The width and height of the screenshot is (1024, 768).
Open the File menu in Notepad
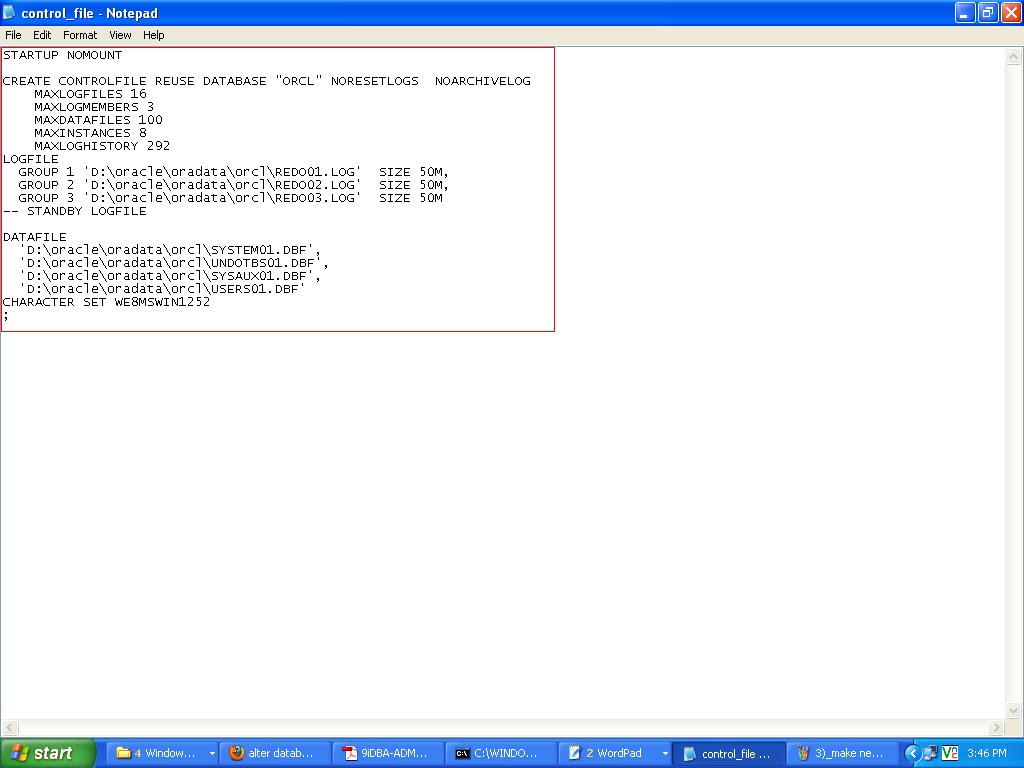(13, 34)
